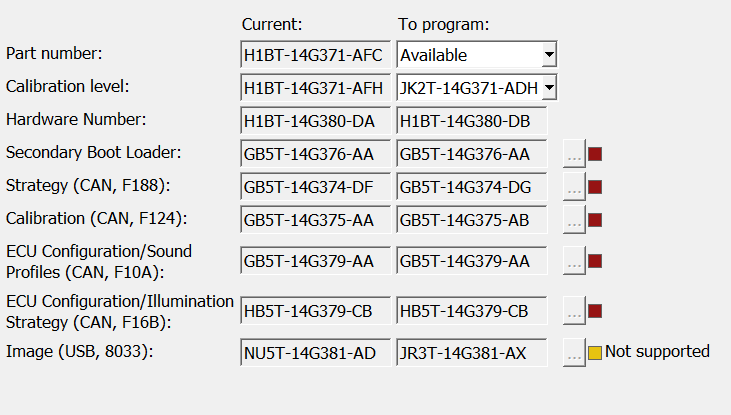This screenshot has height=415, width=731.
Task: Expand Calibration level JK2T-14G371-ADH dropdown
Action: click(x=548, y=88)
